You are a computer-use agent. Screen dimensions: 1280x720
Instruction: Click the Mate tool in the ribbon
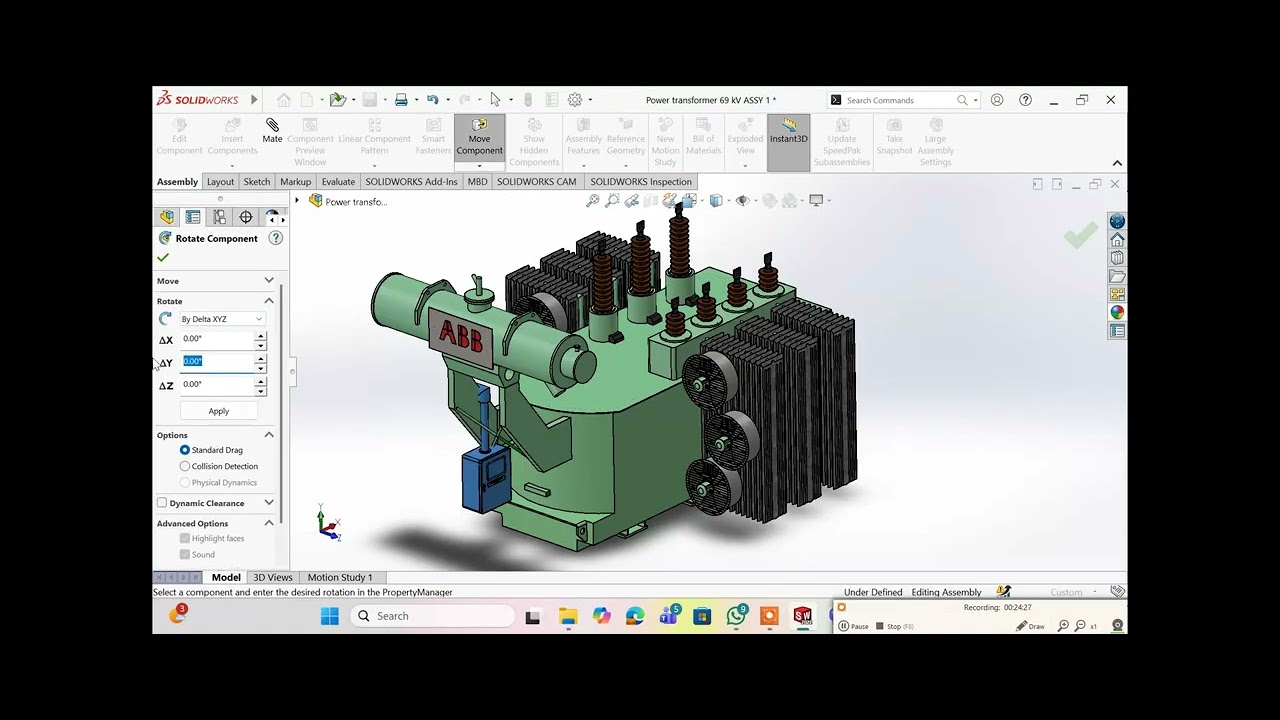tap(272, 132)
